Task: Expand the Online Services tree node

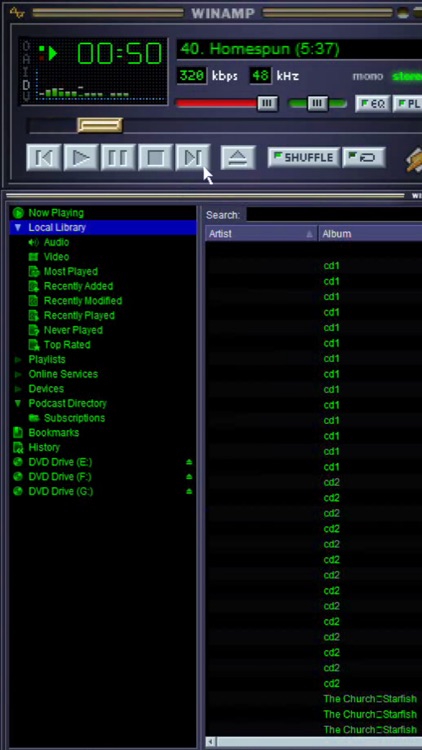Action: tap(18, 374)
